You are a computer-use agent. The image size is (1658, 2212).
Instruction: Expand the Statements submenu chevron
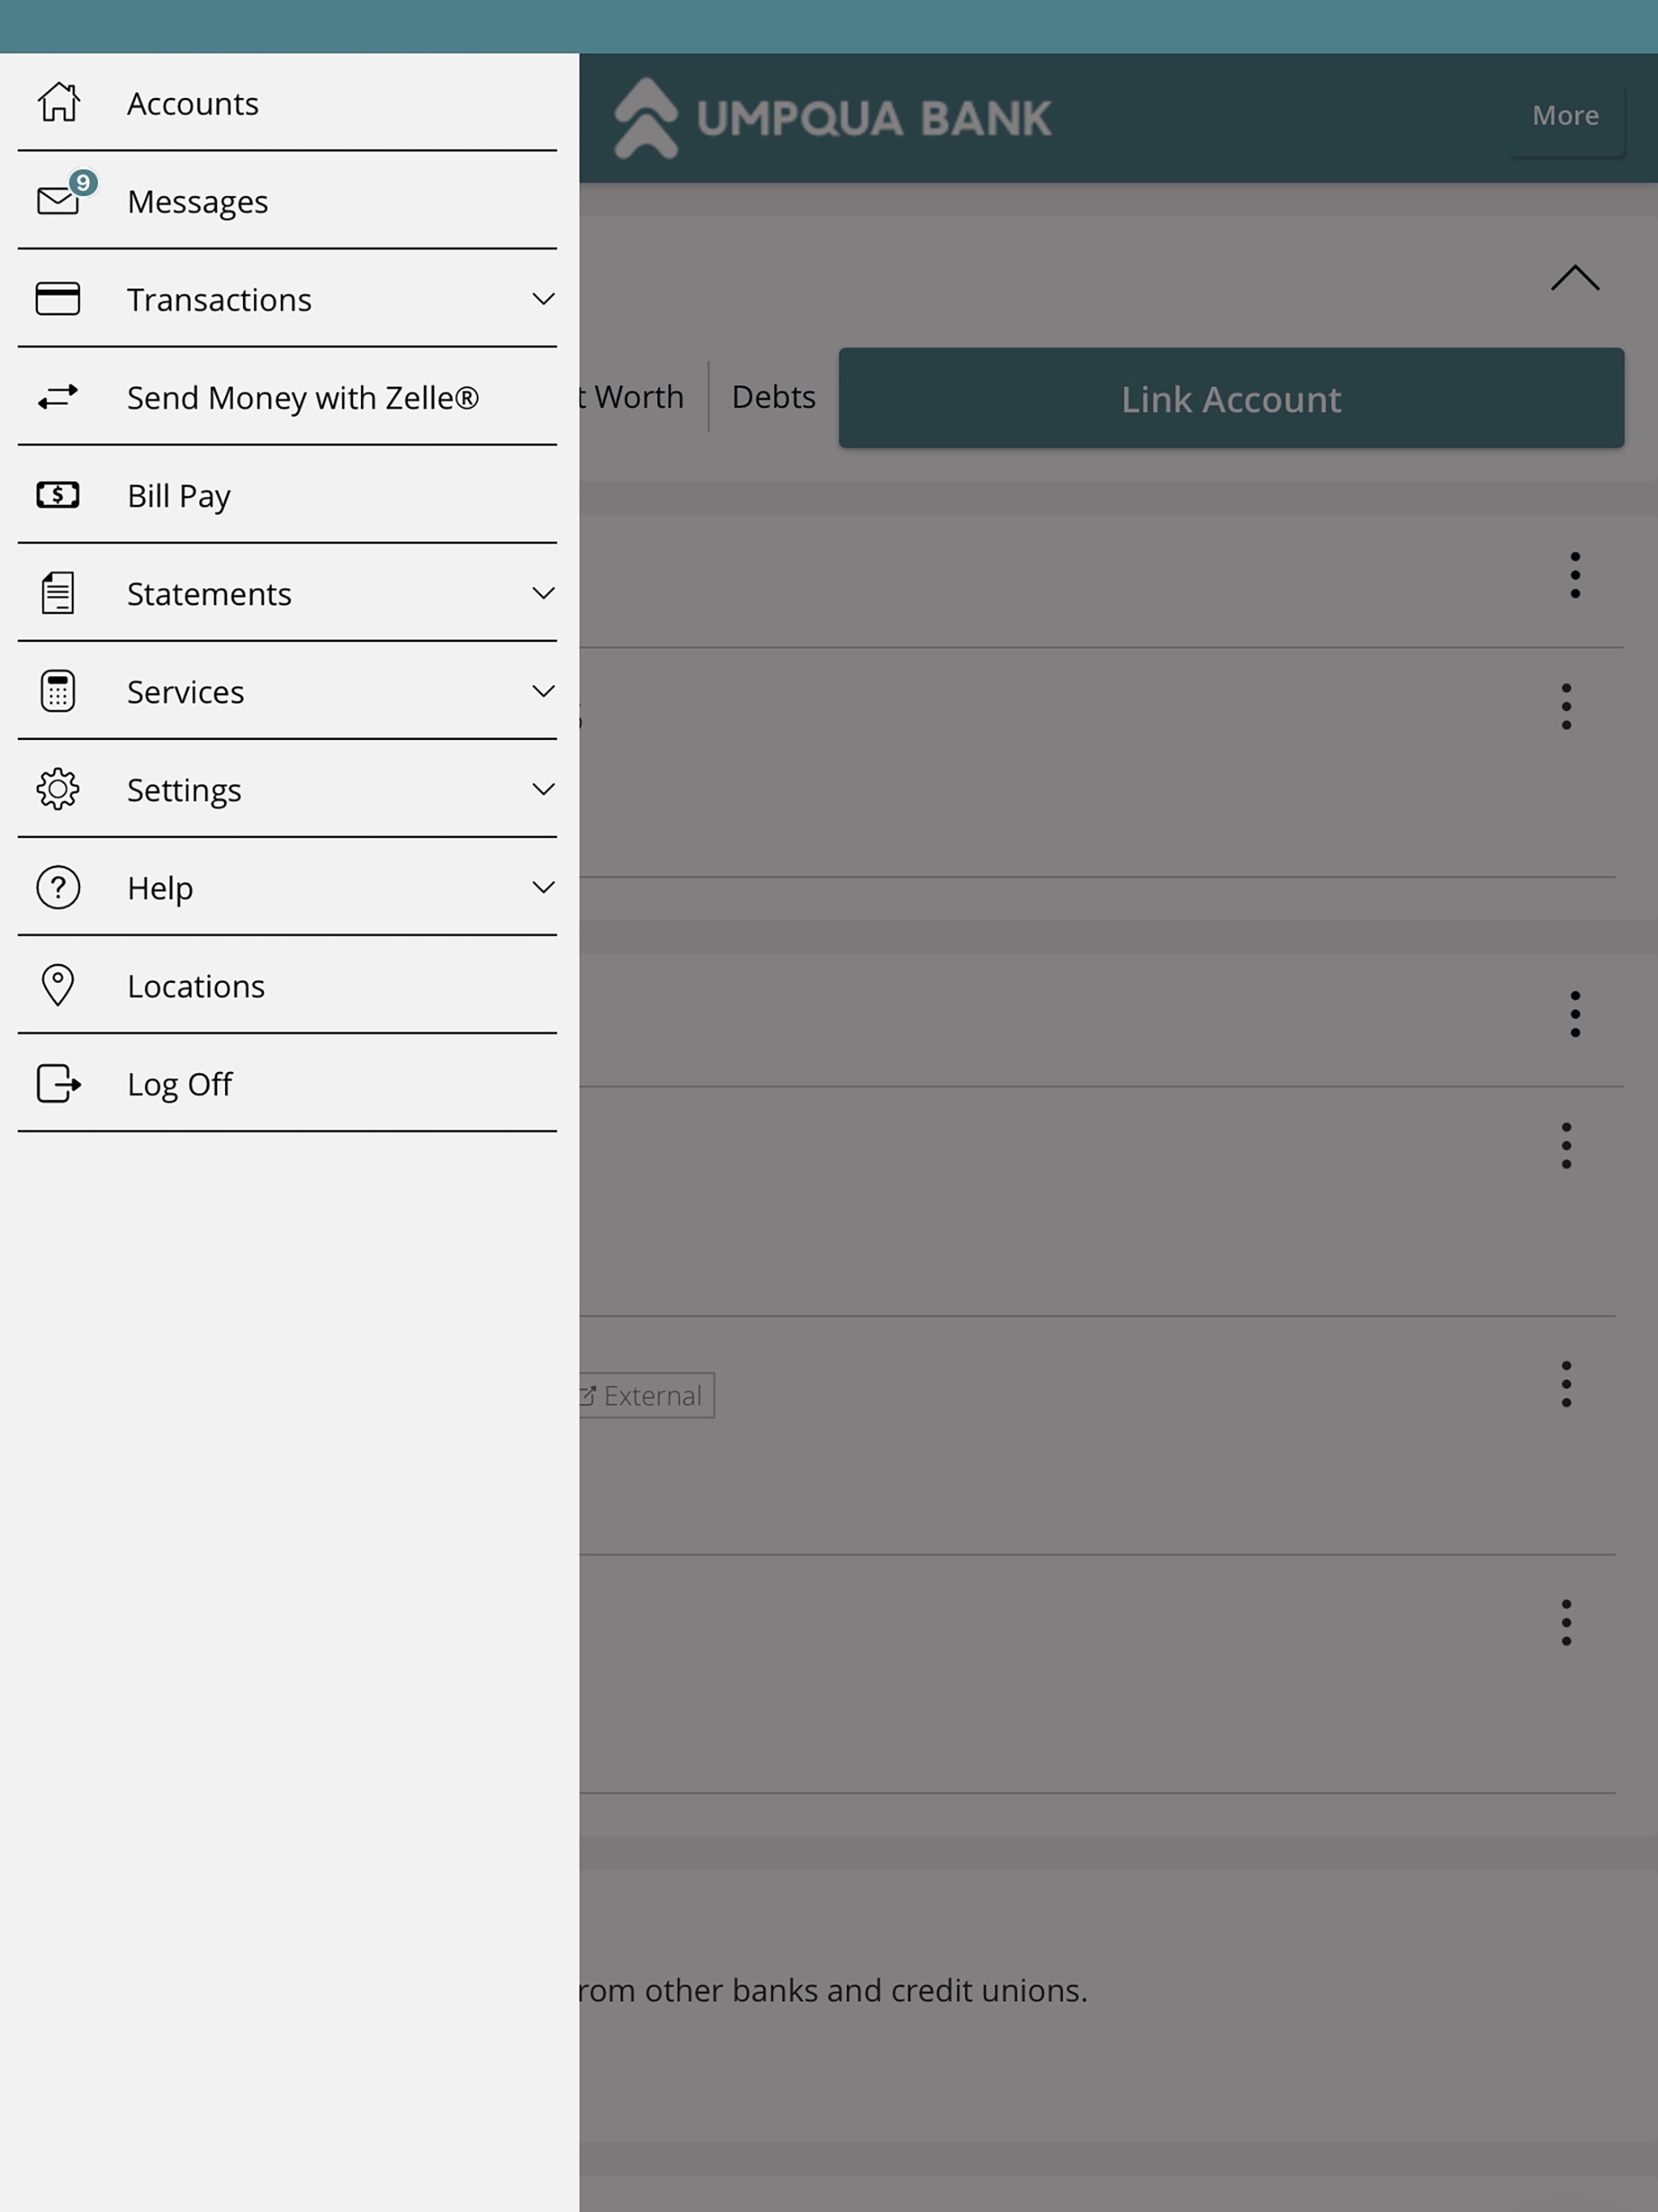point(543,593)
